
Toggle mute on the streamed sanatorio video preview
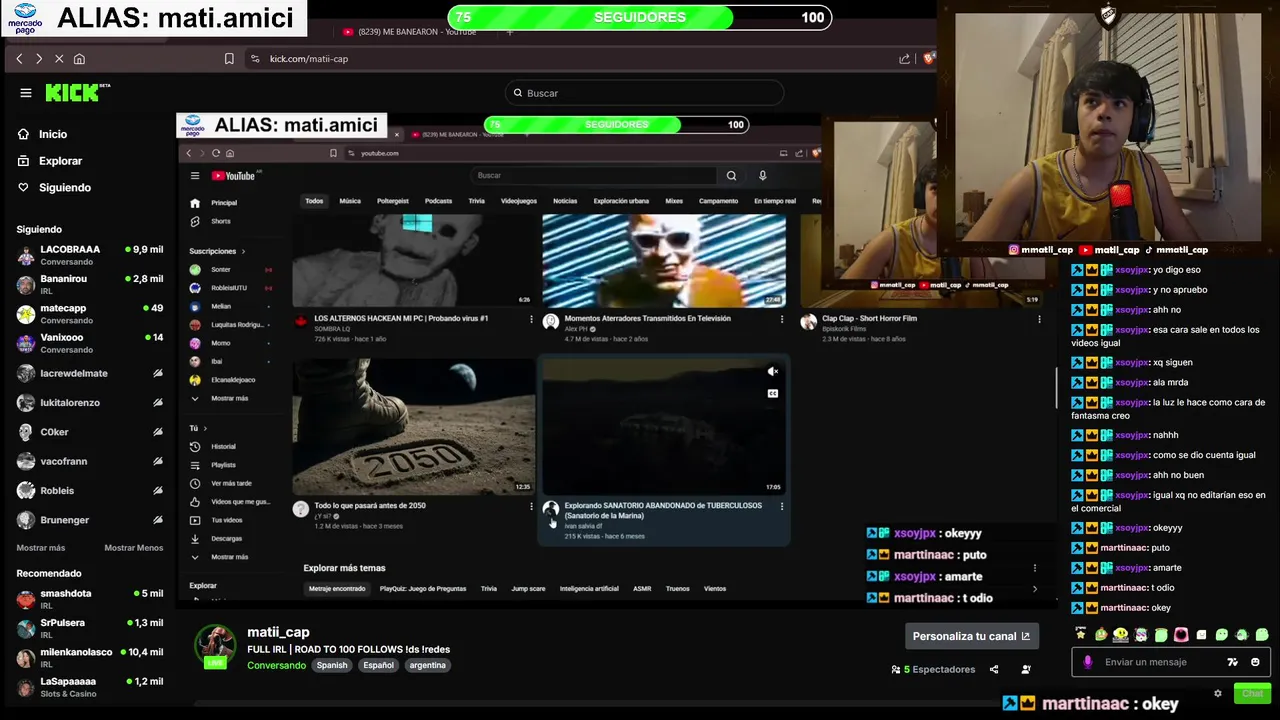pos(772,372)
